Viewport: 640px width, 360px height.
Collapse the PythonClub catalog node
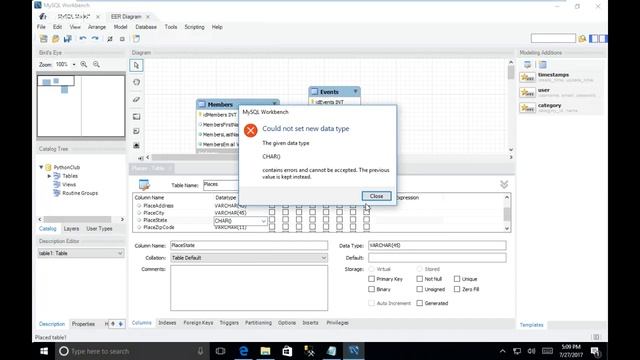pos(41,167)
